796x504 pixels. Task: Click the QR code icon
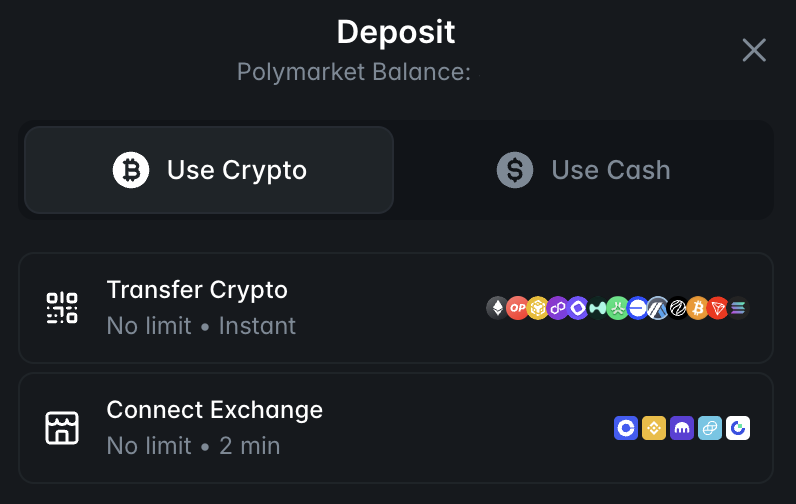(62, 308)
